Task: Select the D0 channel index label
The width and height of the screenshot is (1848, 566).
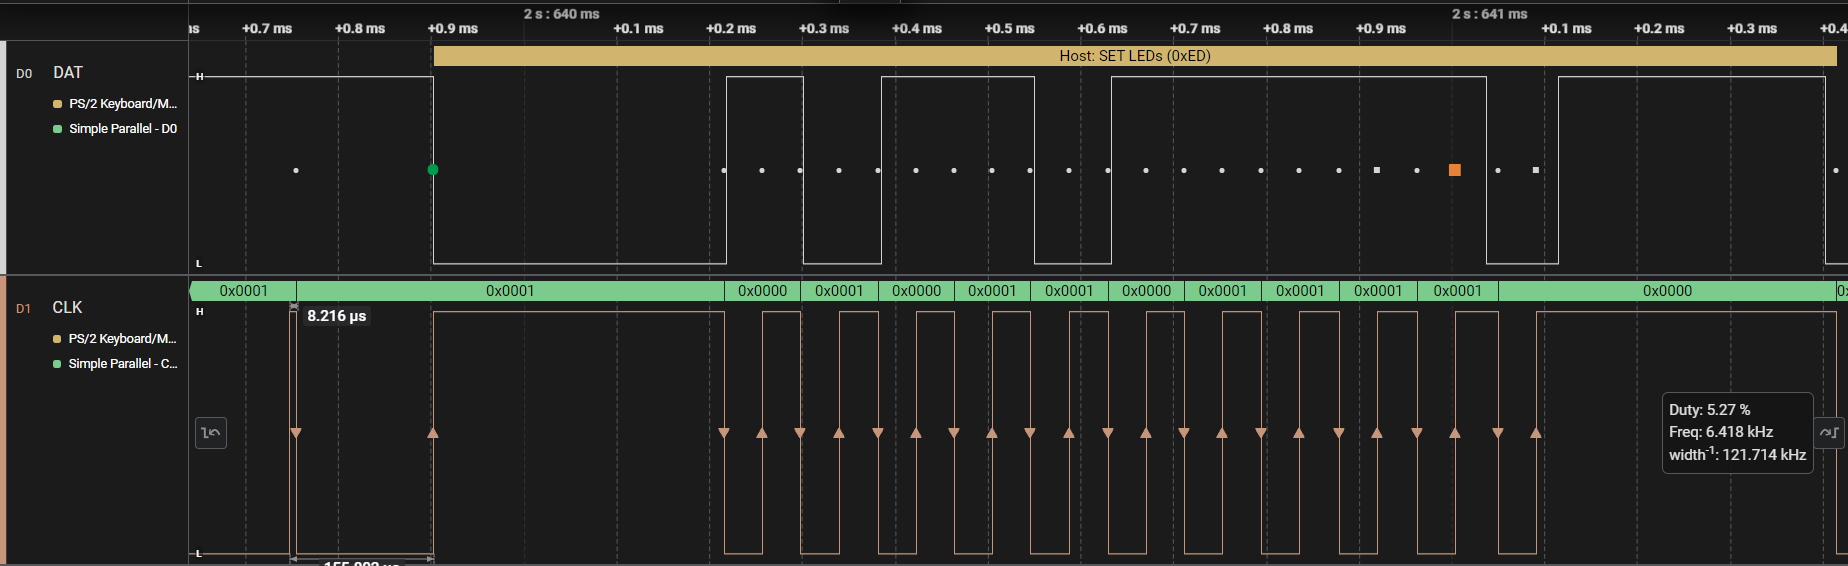Action: tap(24, 74)
